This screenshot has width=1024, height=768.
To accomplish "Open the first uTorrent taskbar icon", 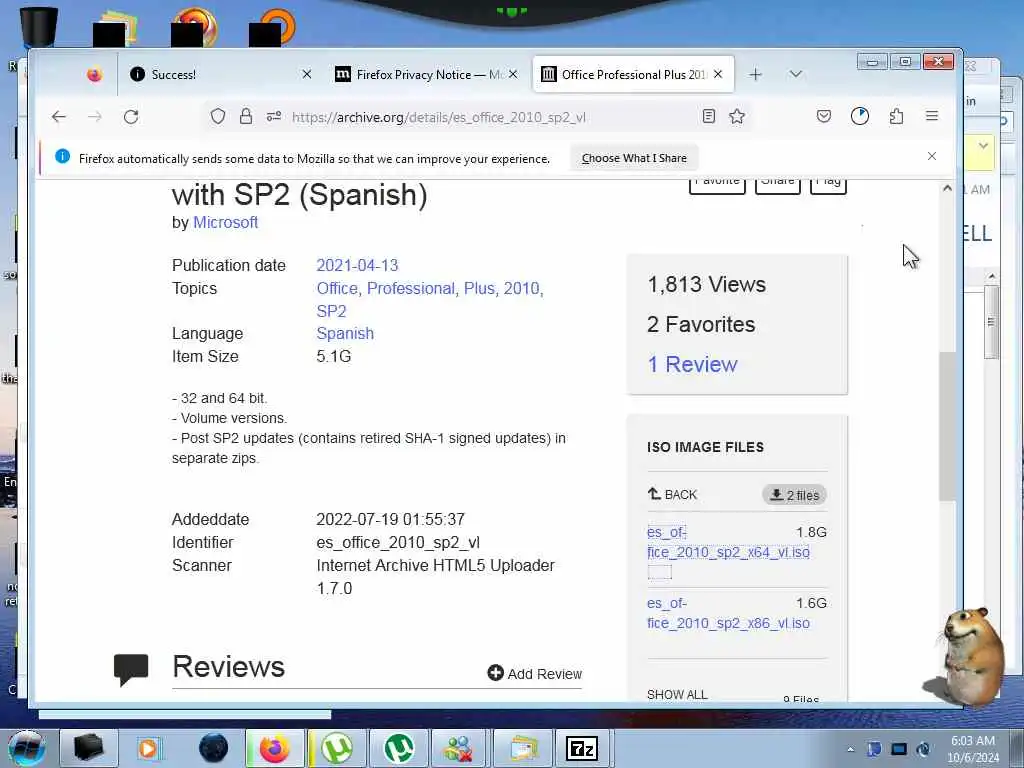I will coord(337,748).
